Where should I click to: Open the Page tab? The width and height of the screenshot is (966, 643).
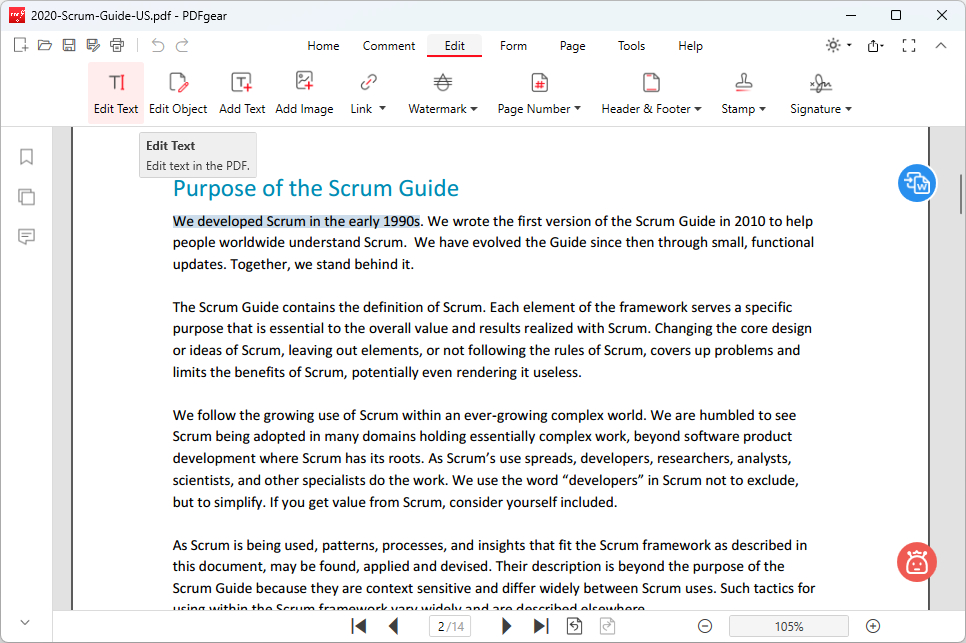573,46
